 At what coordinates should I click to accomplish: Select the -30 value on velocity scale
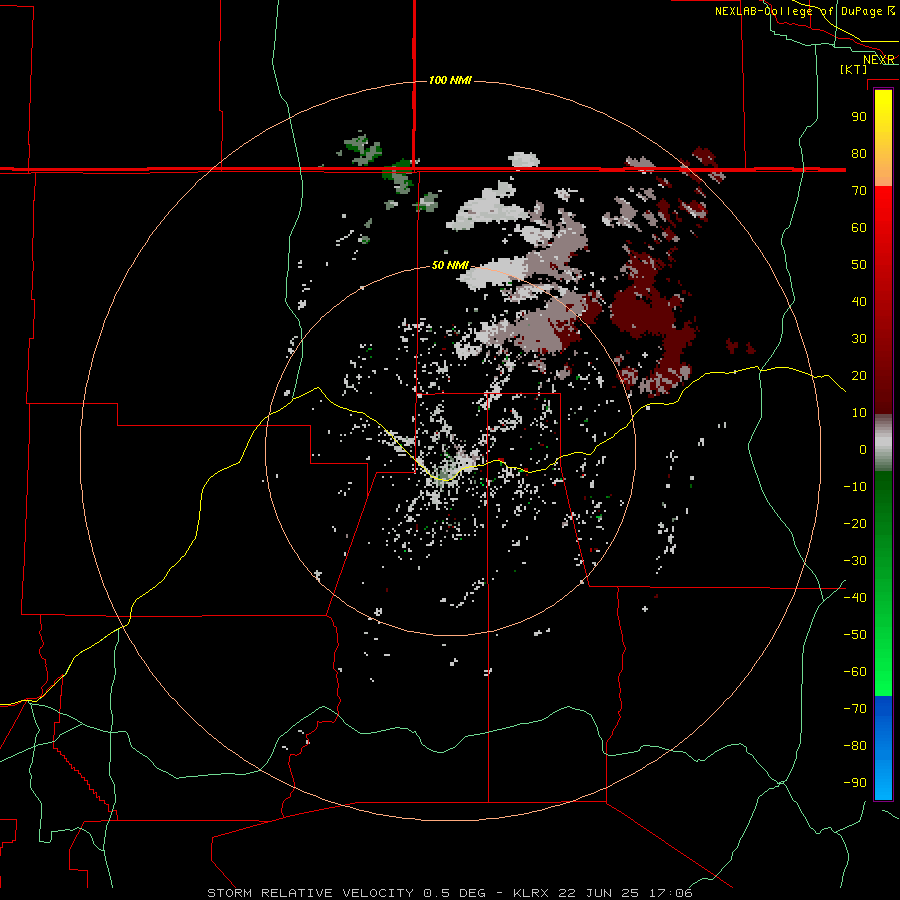(x=855, y=561)
